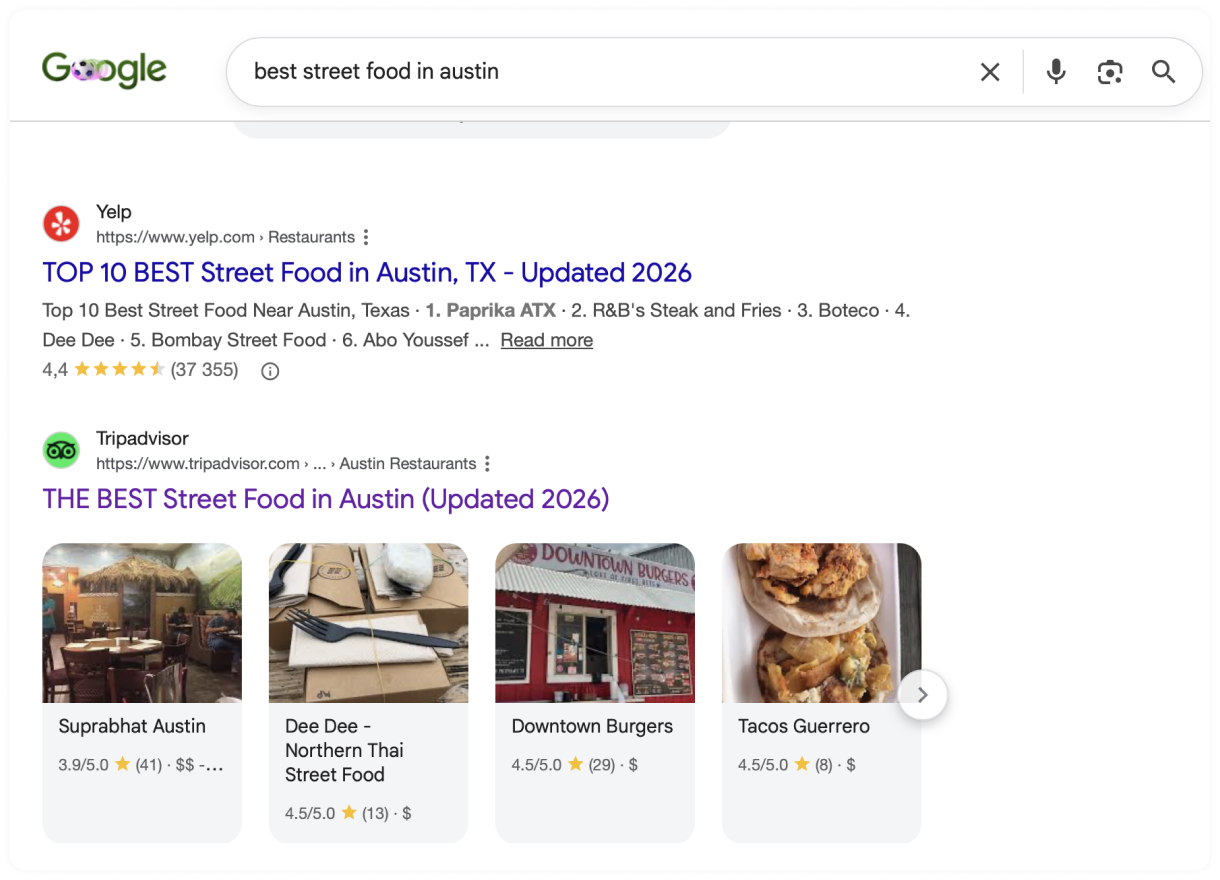This screenshot has width=1220, height=880.
Task: Click the 4,4 star rating (37 355)
Action: coord(140,371)
